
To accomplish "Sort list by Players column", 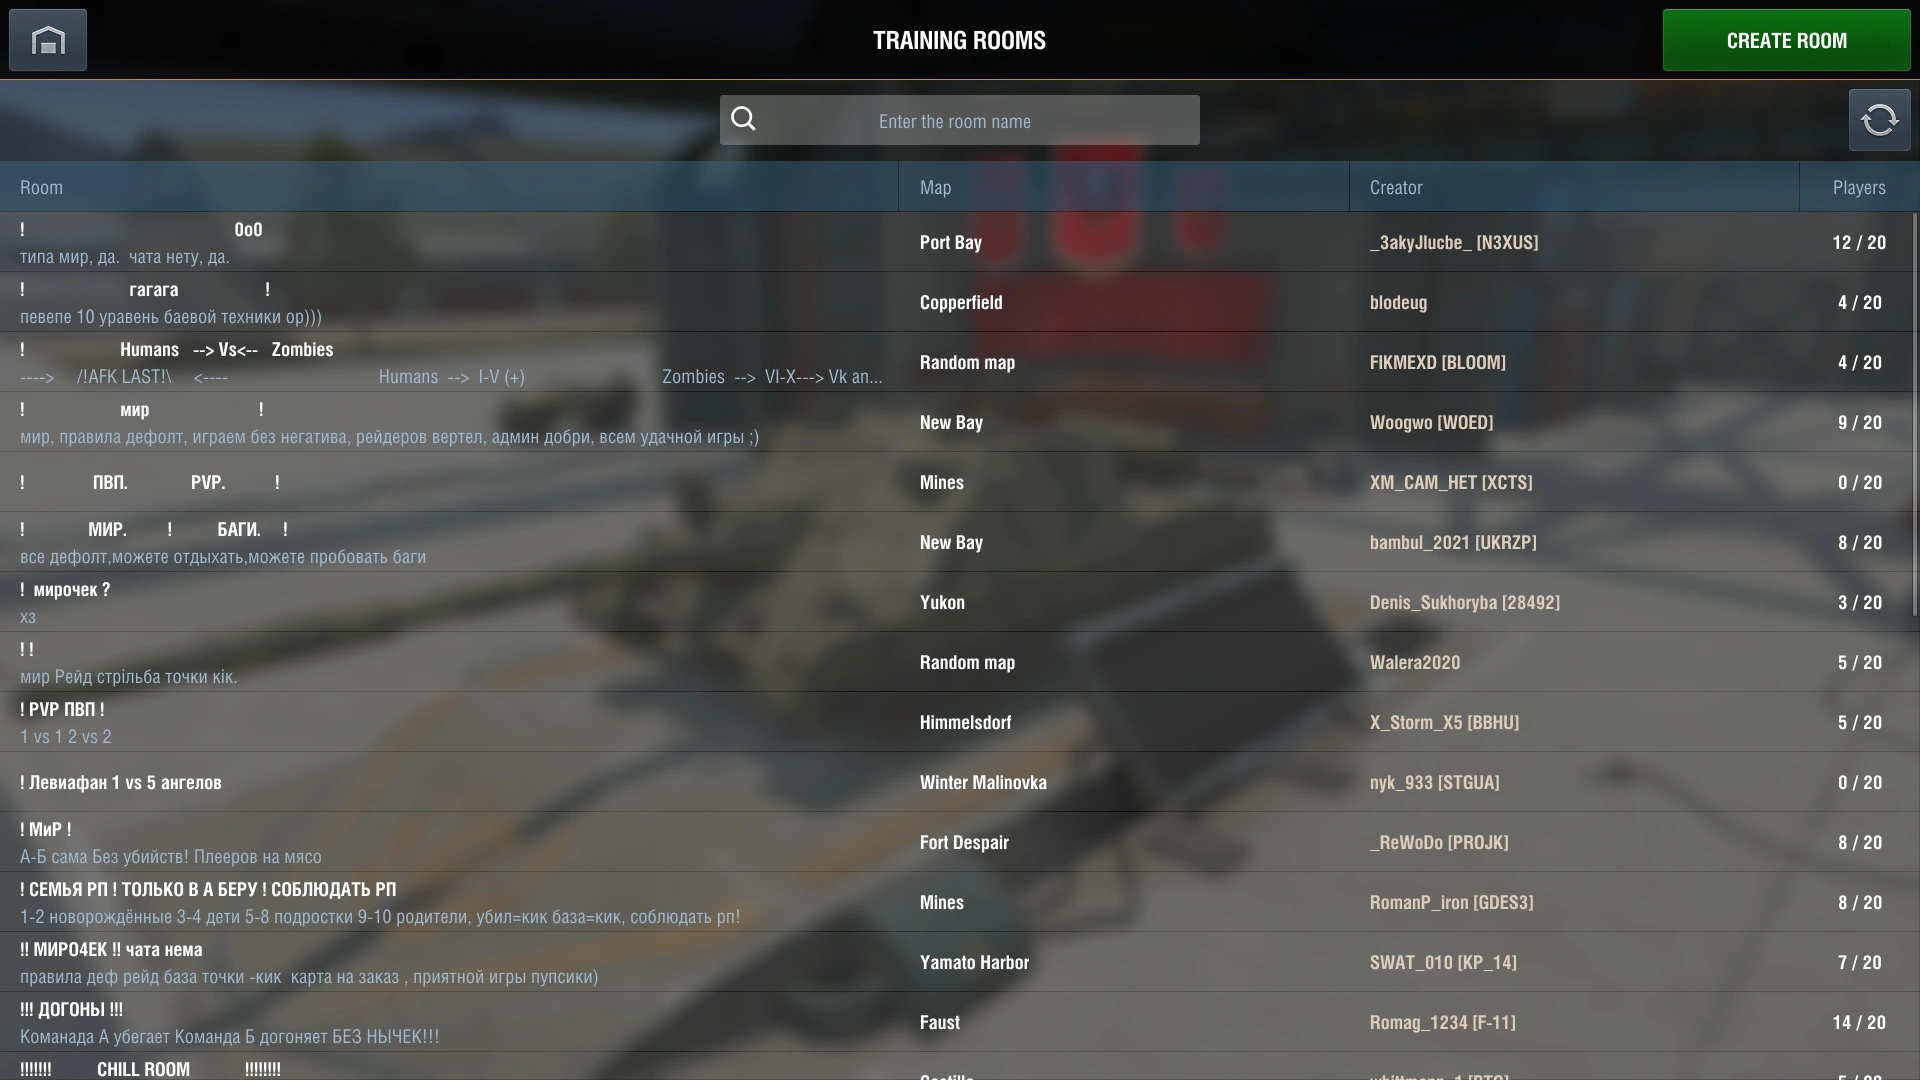I will (1859, 187).
